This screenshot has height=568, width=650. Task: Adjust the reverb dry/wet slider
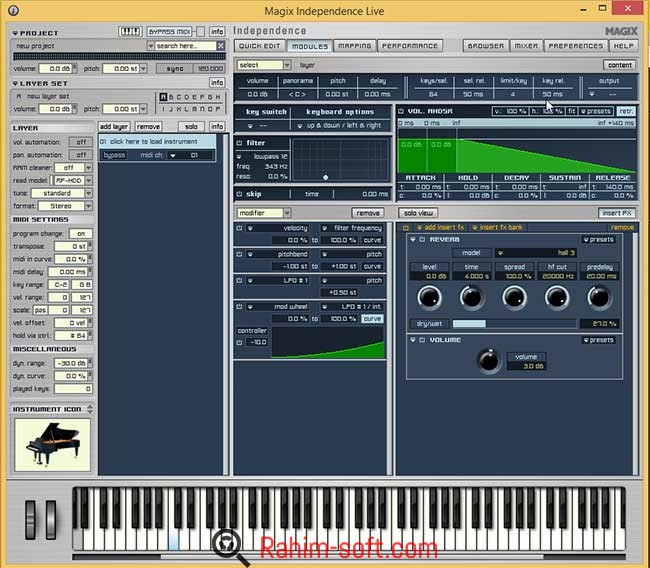[514, 323]
